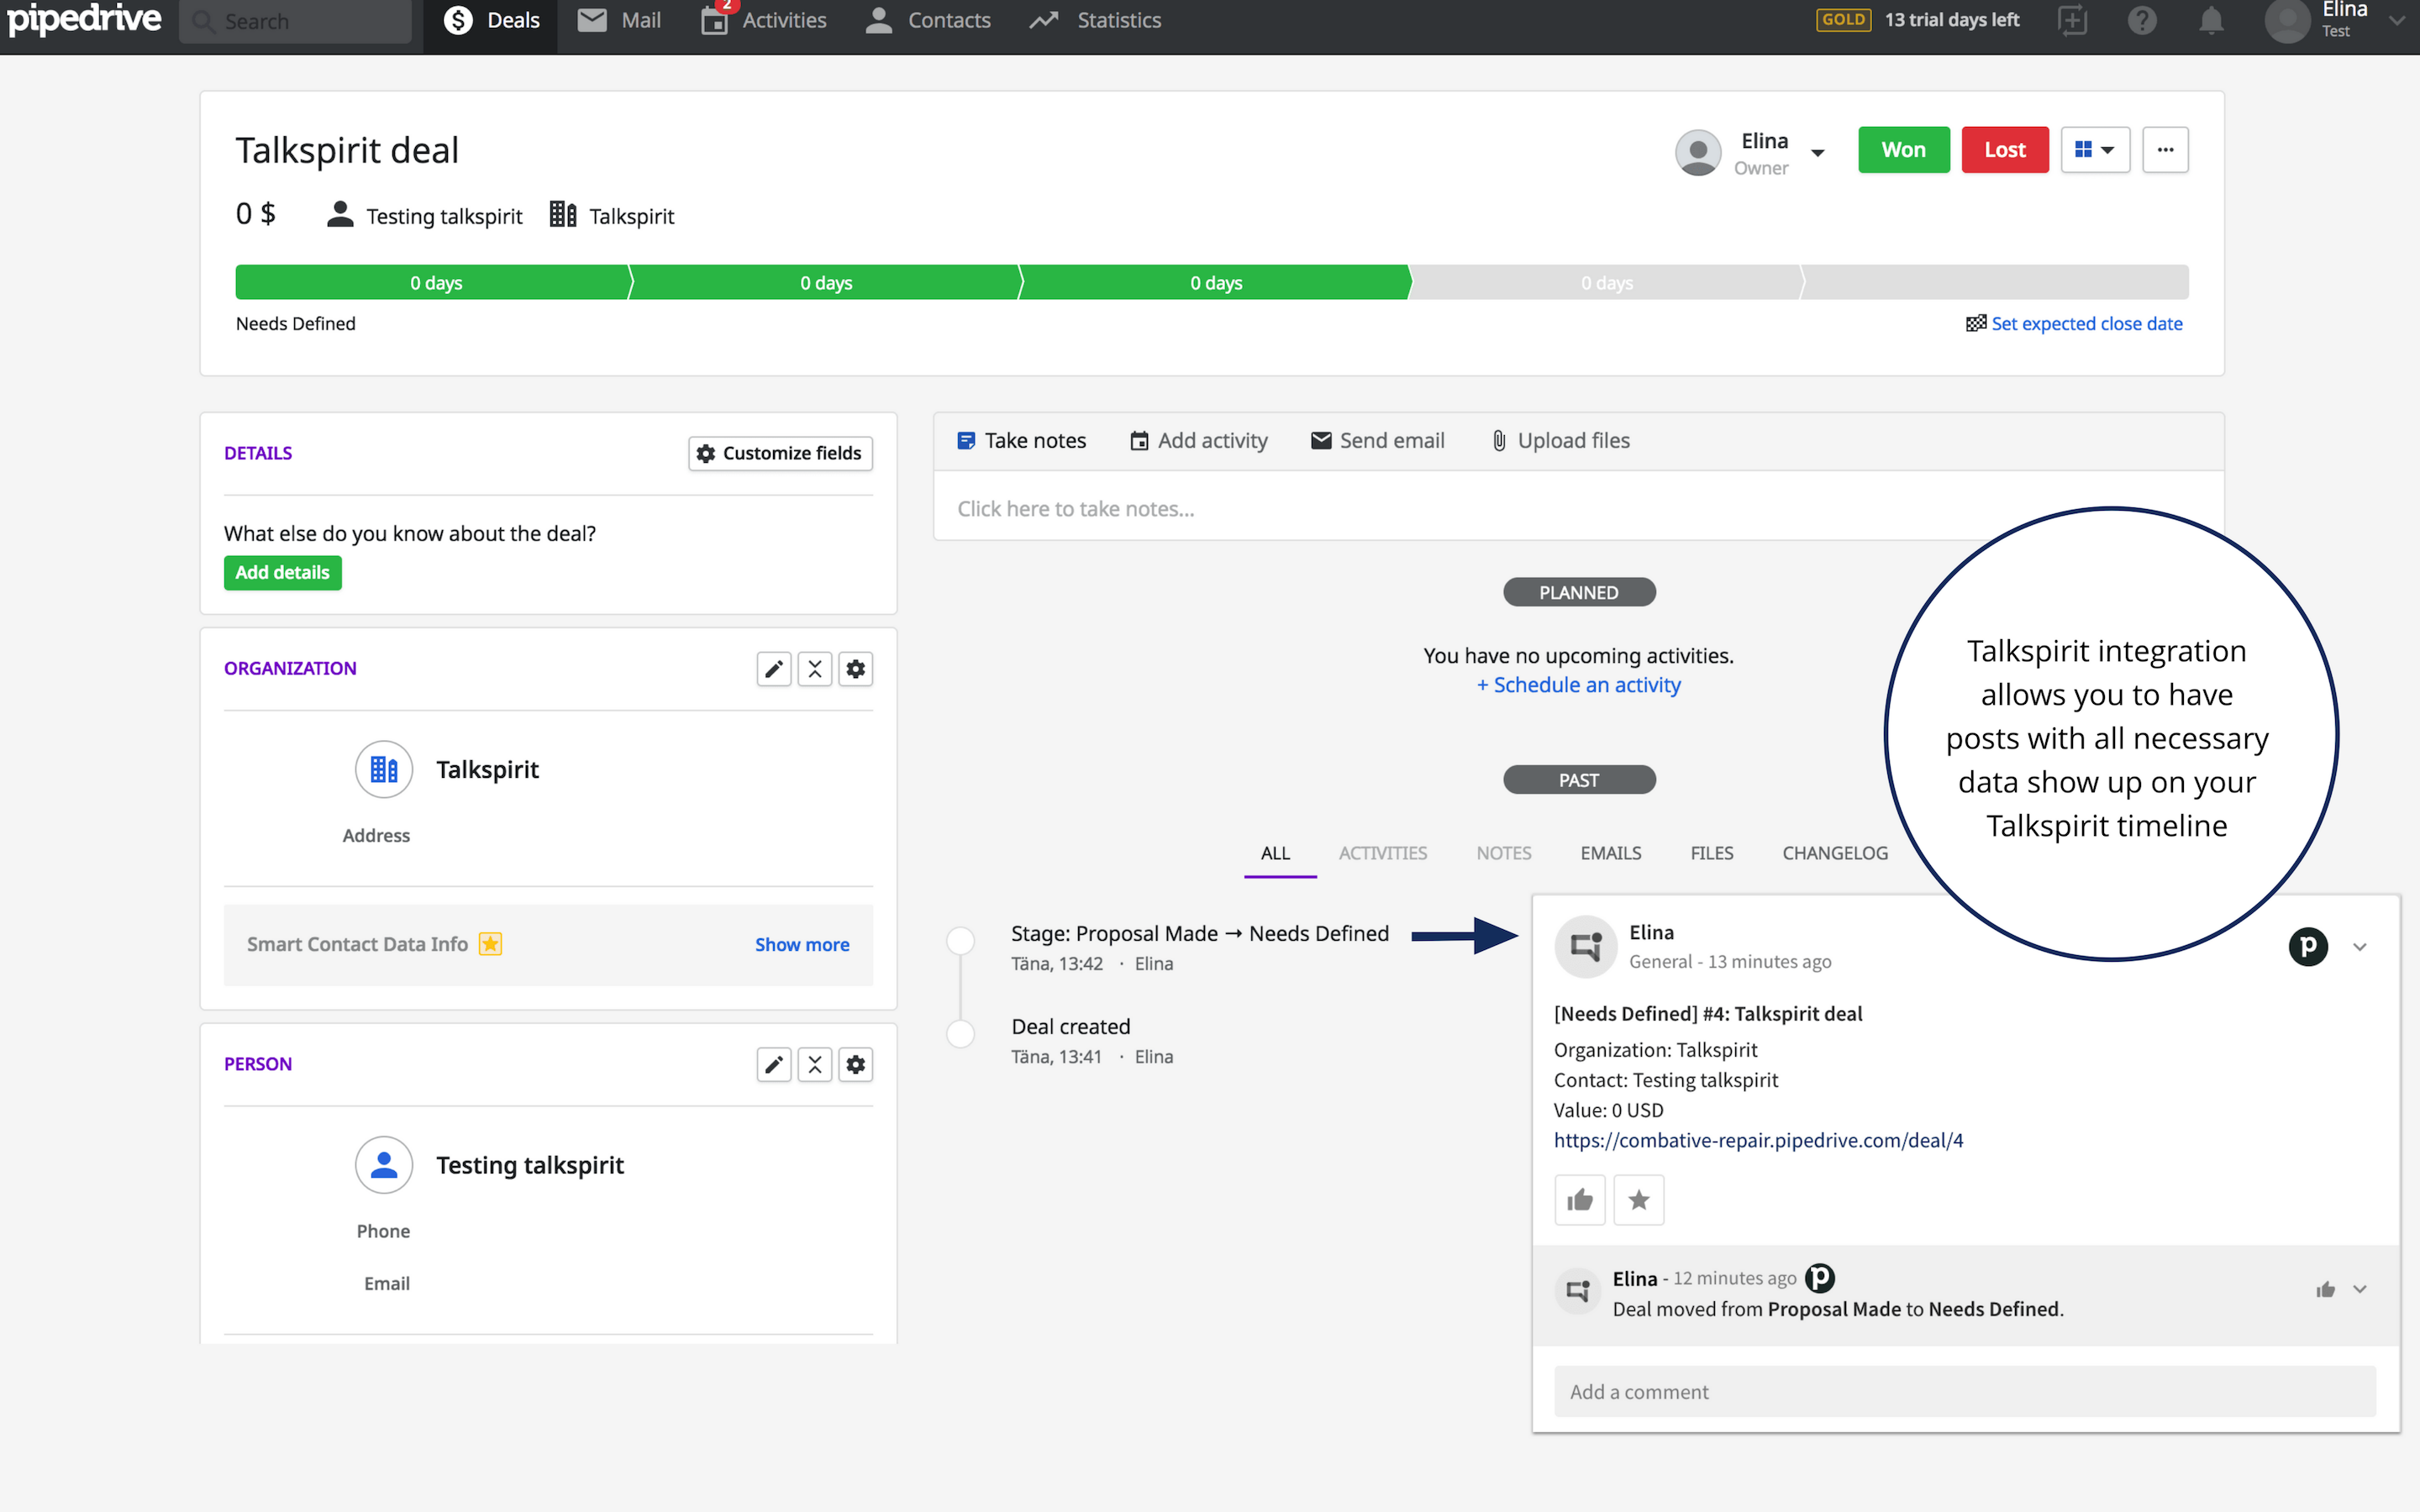Click Show more in Smart Contact Data

click(x=802, y=945)
